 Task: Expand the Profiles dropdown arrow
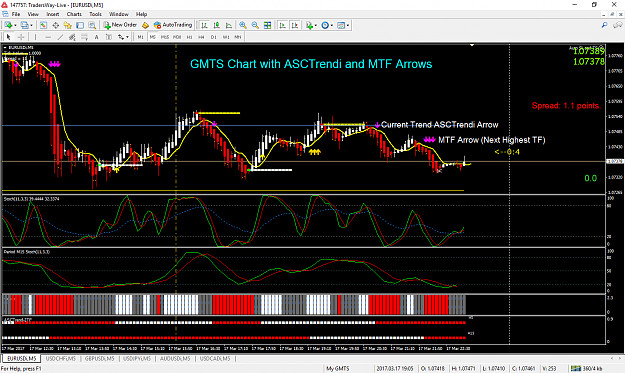click(x=32, y=26)
